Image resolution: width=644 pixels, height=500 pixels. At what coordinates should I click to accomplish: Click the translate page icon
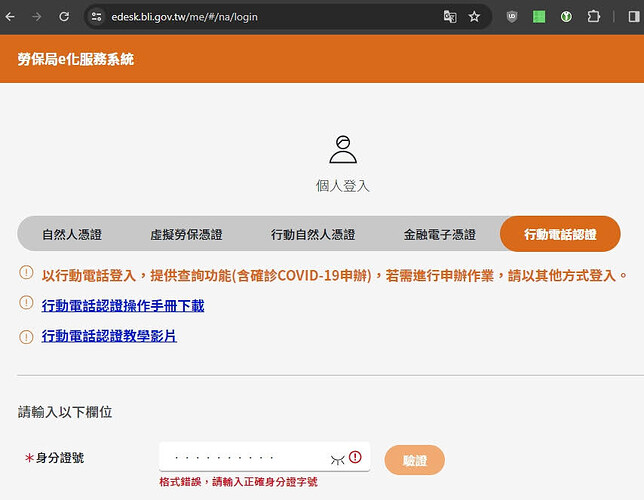coord(450,17)
